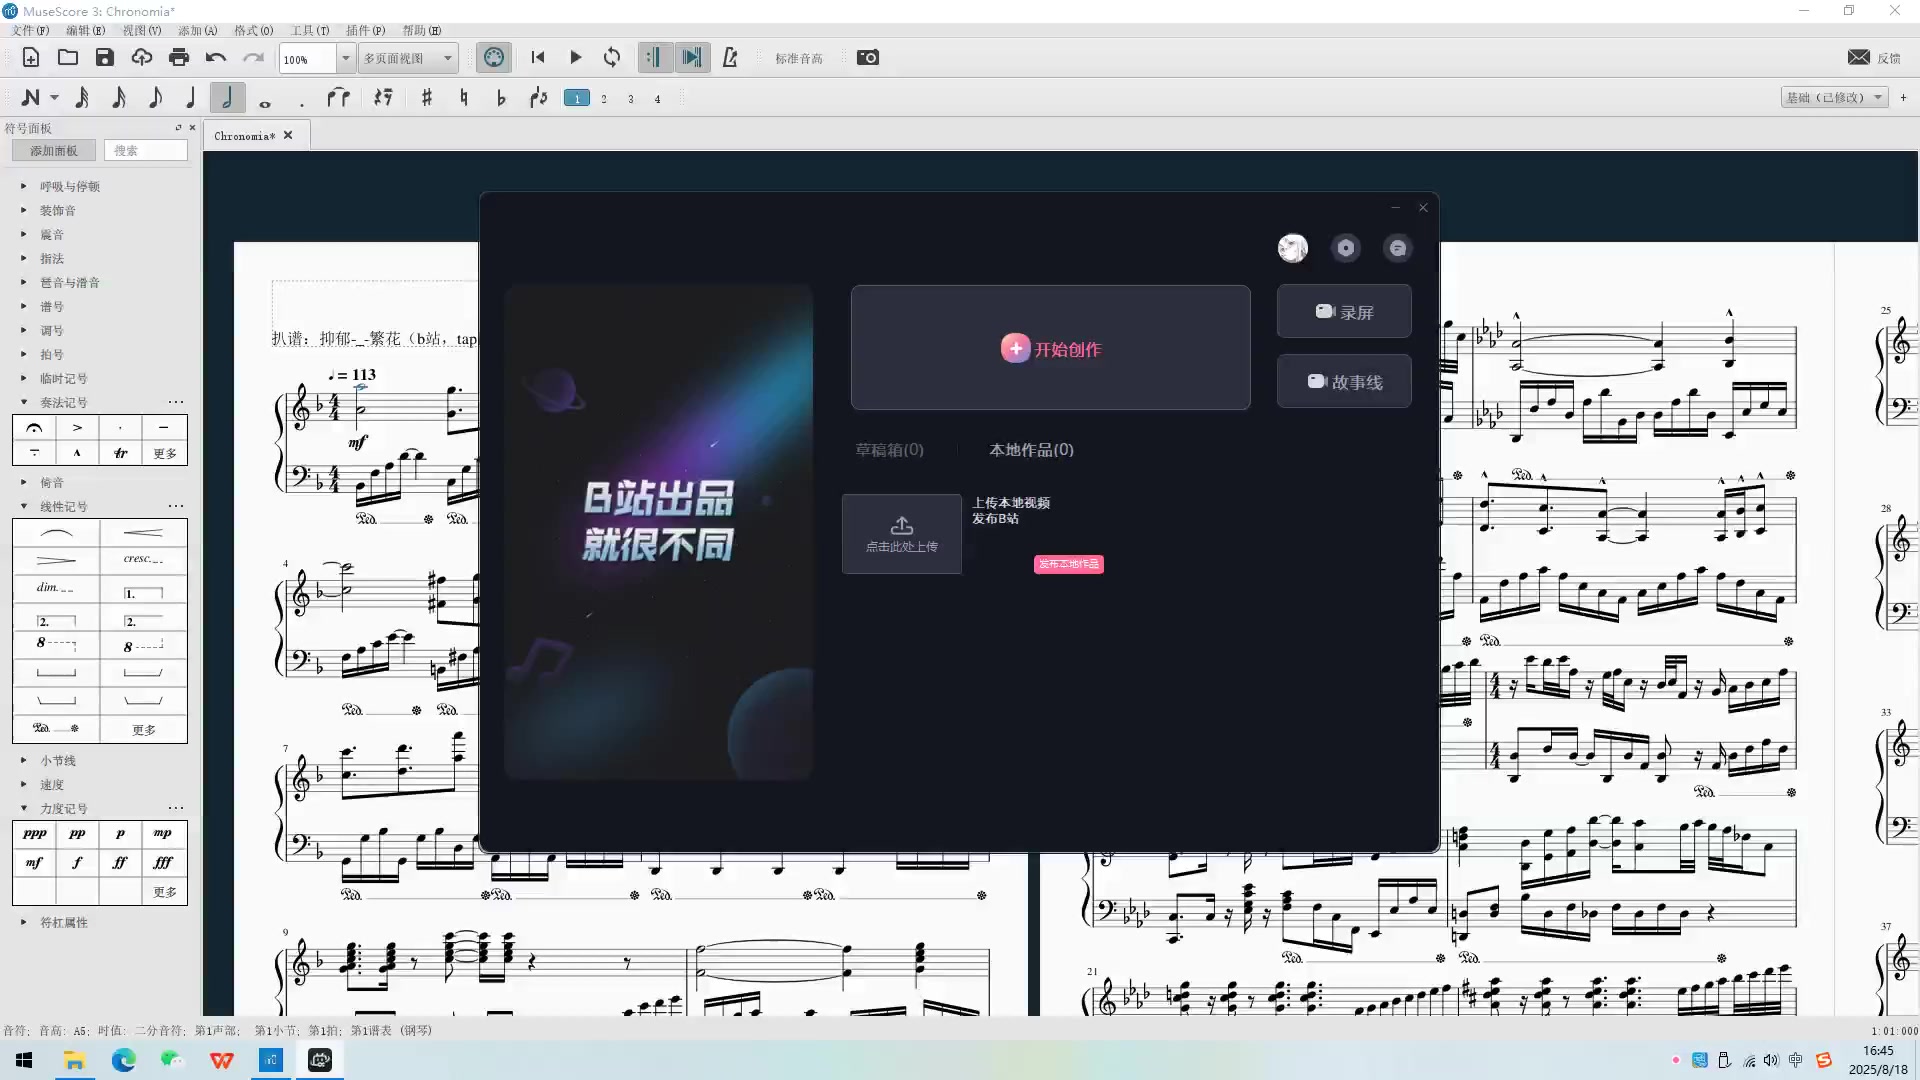The width and height of the screenshot is (1920, 1080).
Task: Toggle the MIDI input button
Action: (x=494, y=58)
